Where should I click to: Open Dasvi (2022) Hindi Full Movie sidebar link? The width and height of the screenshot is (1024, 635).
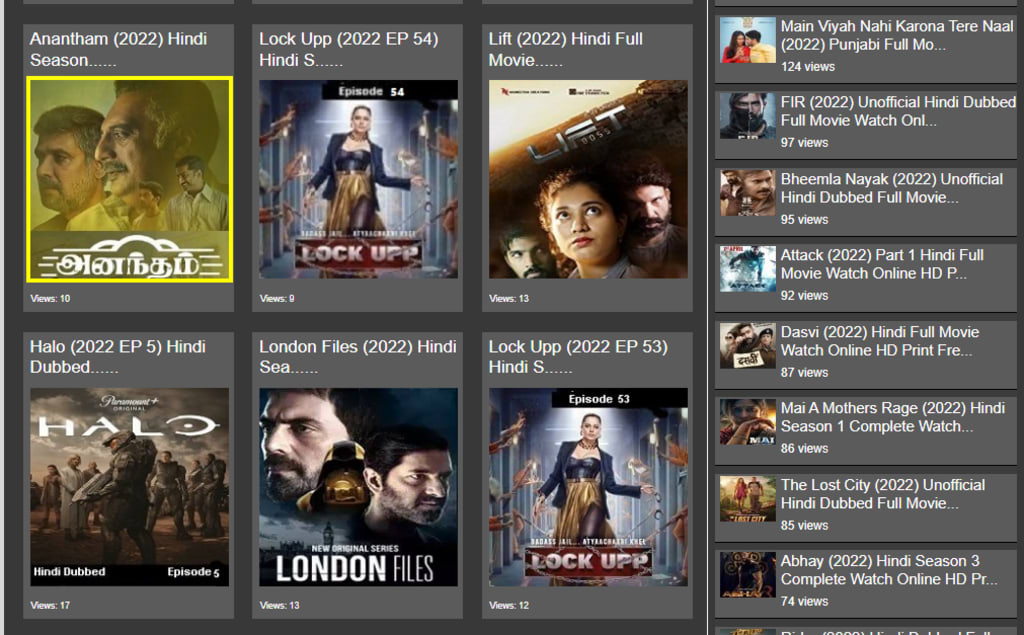point(880,341)
